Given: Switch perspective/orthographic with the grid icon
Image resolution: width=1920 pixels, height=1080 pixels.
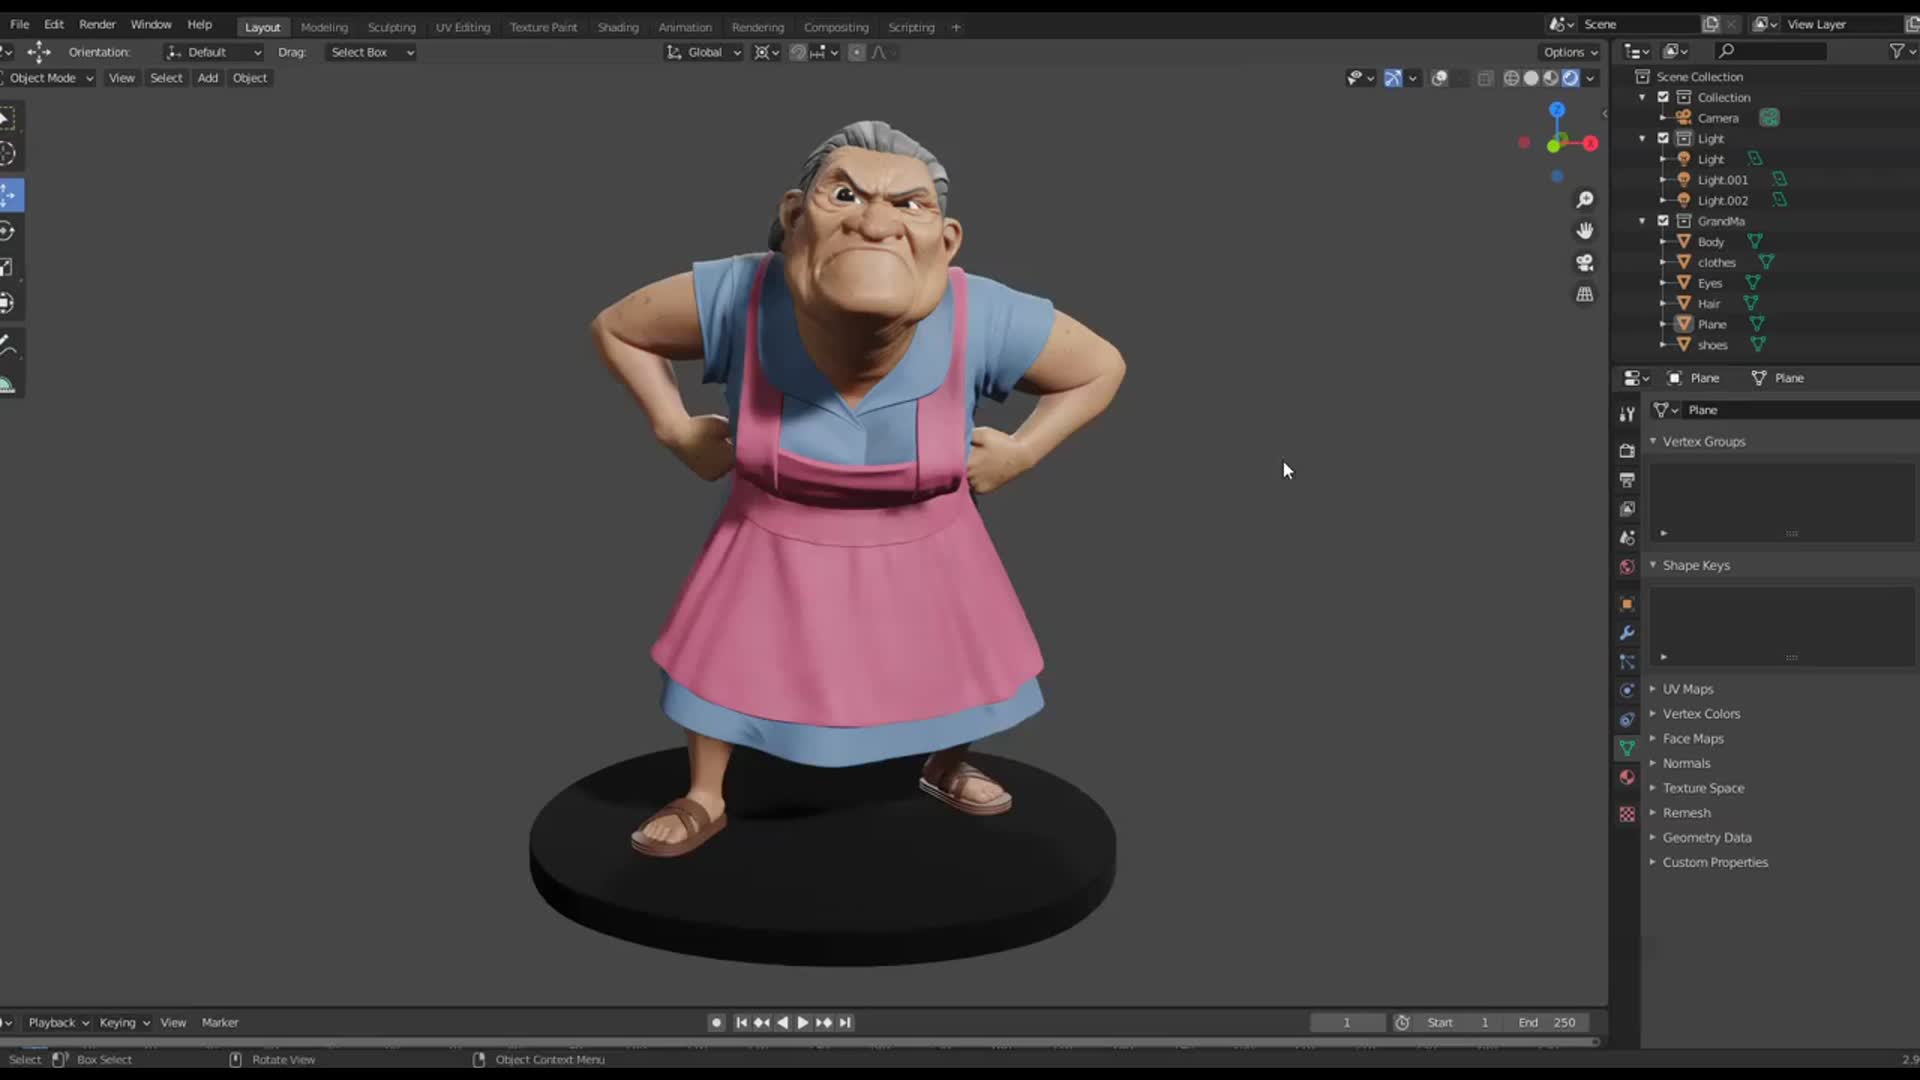Looking at the screenshot, I should click(x=1585, y=295).
